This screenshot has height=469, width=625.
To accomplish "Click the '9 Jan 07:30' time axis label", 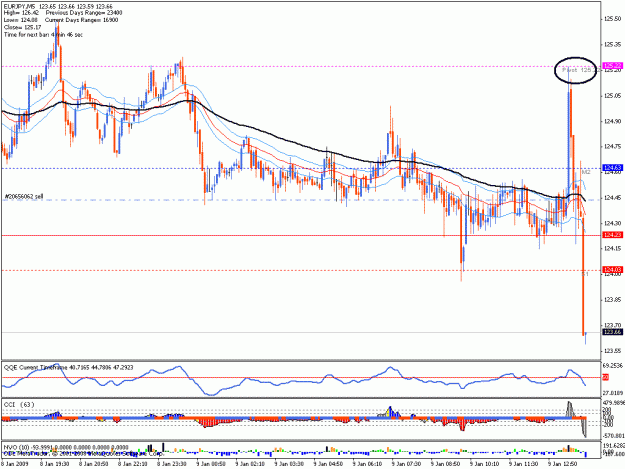I will pos(406,464).
